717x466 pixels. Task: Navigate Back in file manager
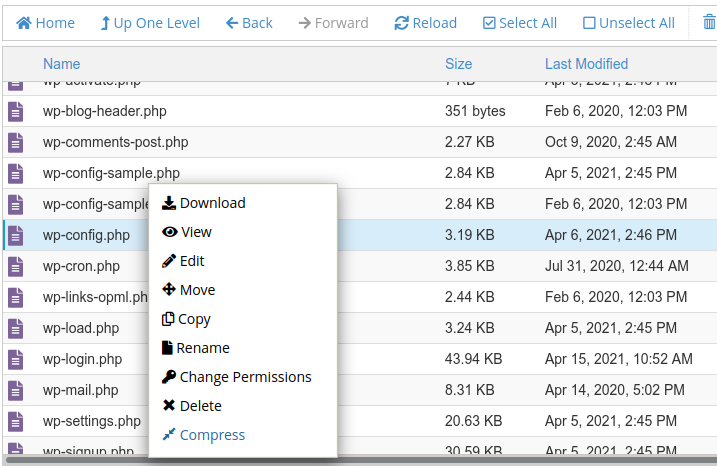pos(249,23)
